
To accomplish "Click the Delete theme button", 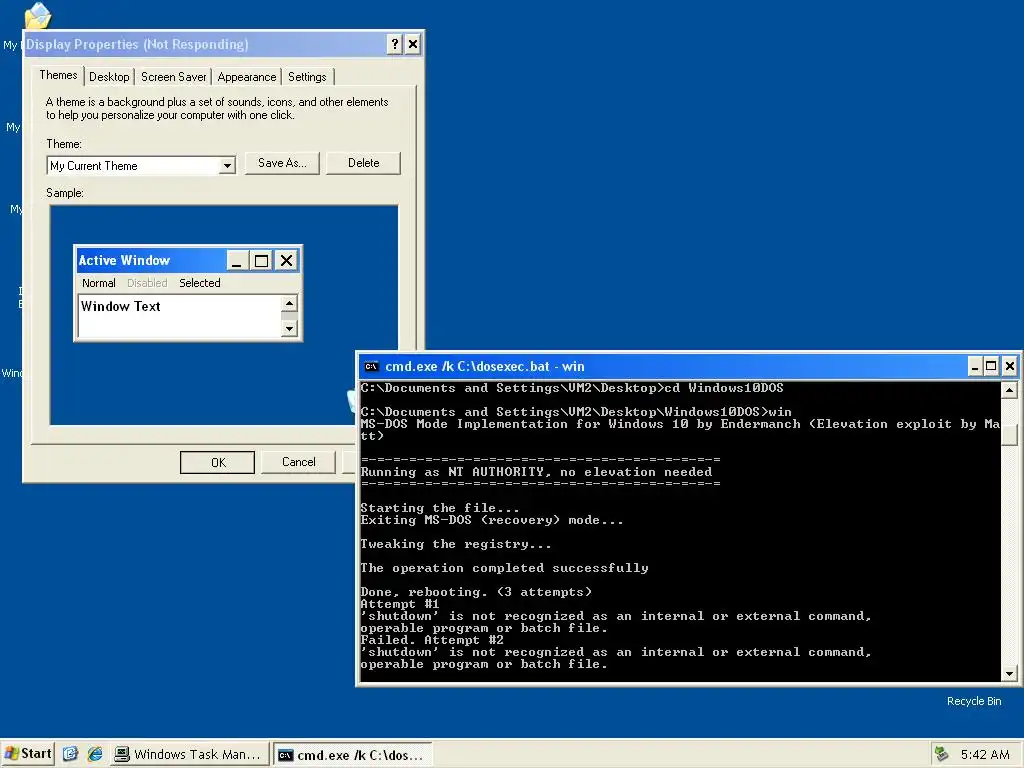I will pos(363,163).
